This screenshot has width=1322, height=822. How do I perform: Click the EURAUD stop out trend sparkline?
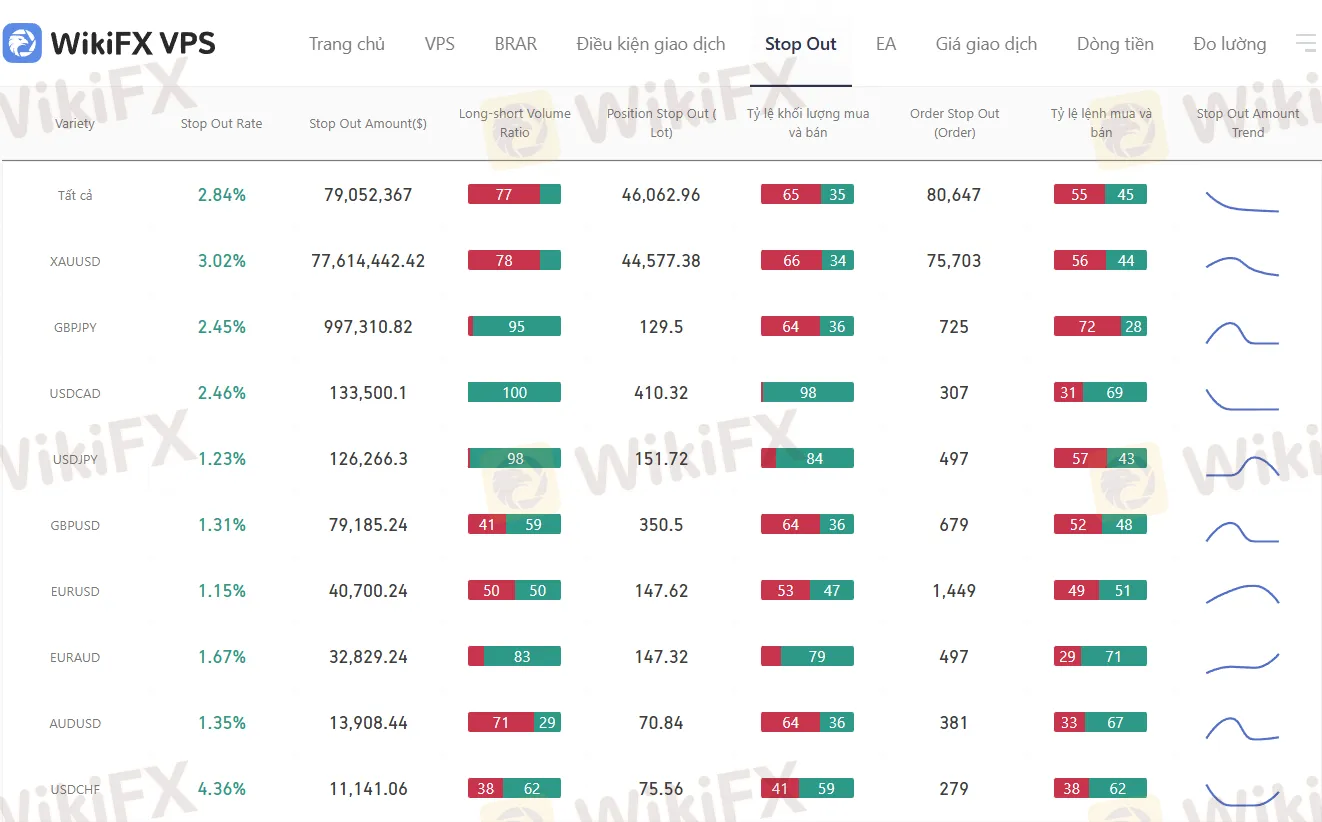1242,662
